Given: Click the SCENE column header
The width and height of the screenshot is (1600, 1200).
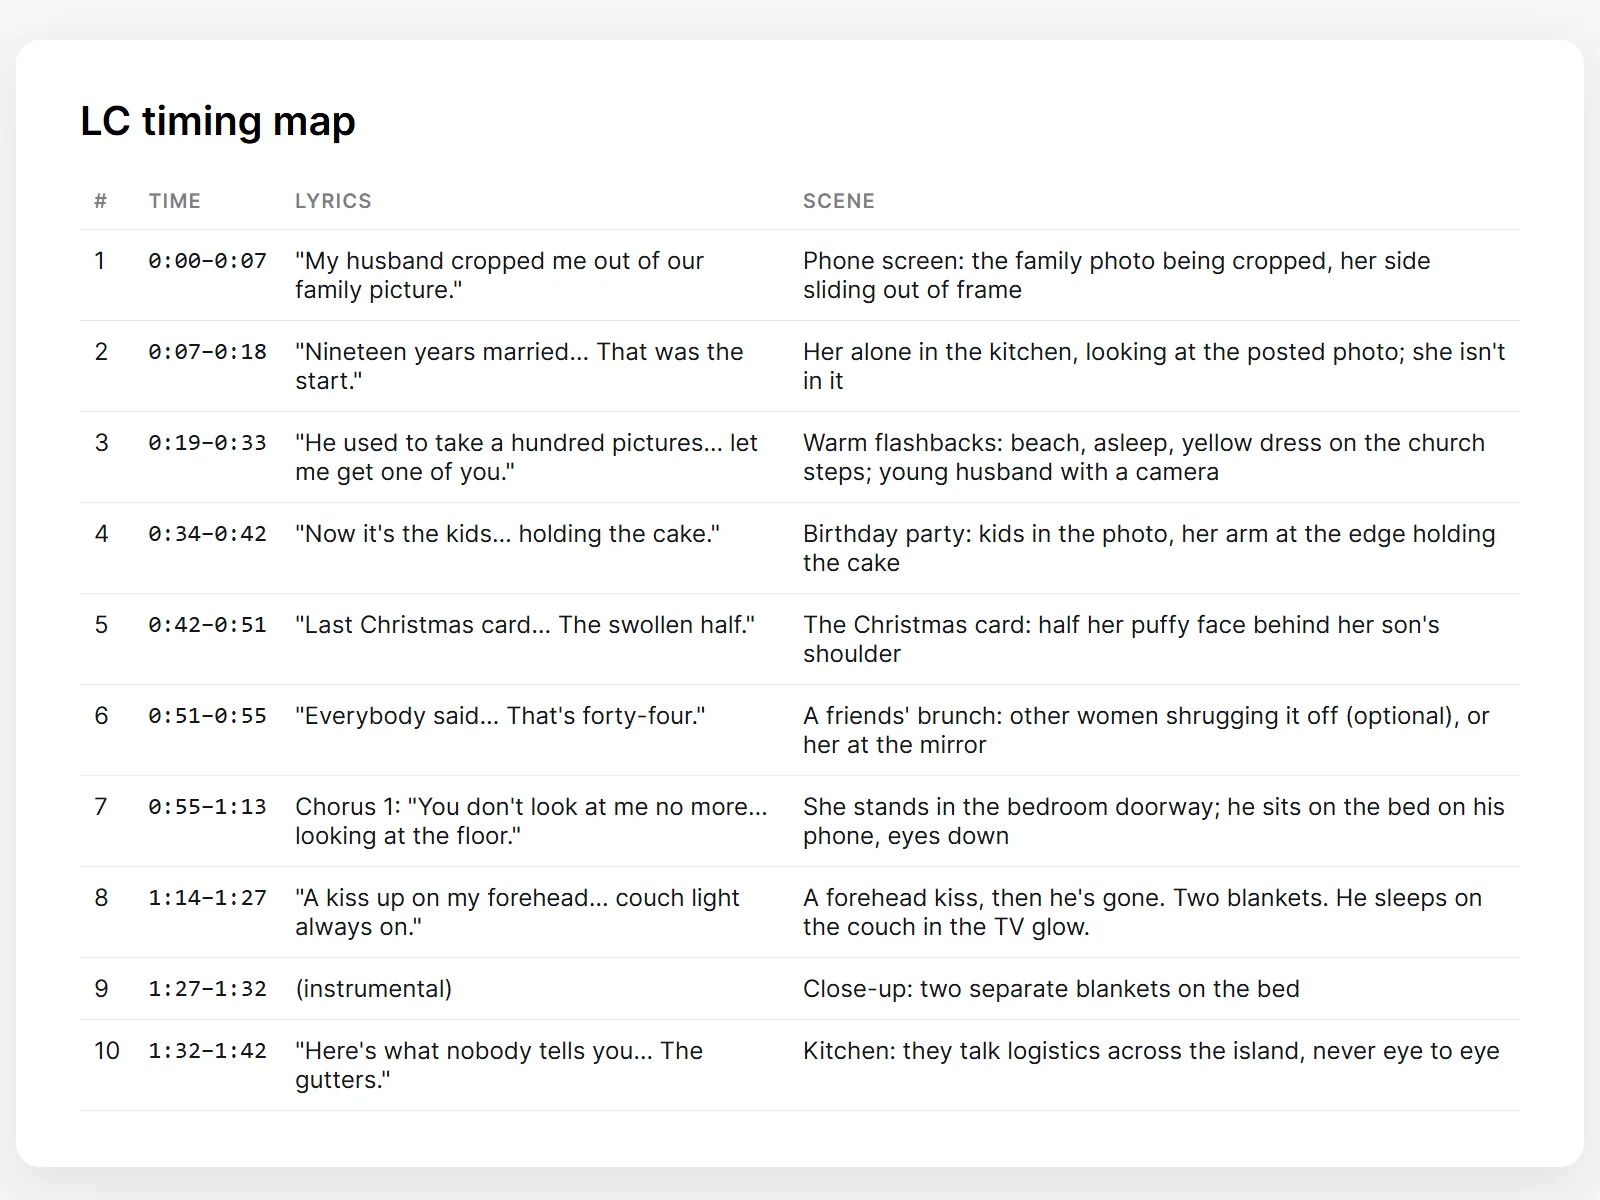Looking at the screenshot, I should point(839,201).
